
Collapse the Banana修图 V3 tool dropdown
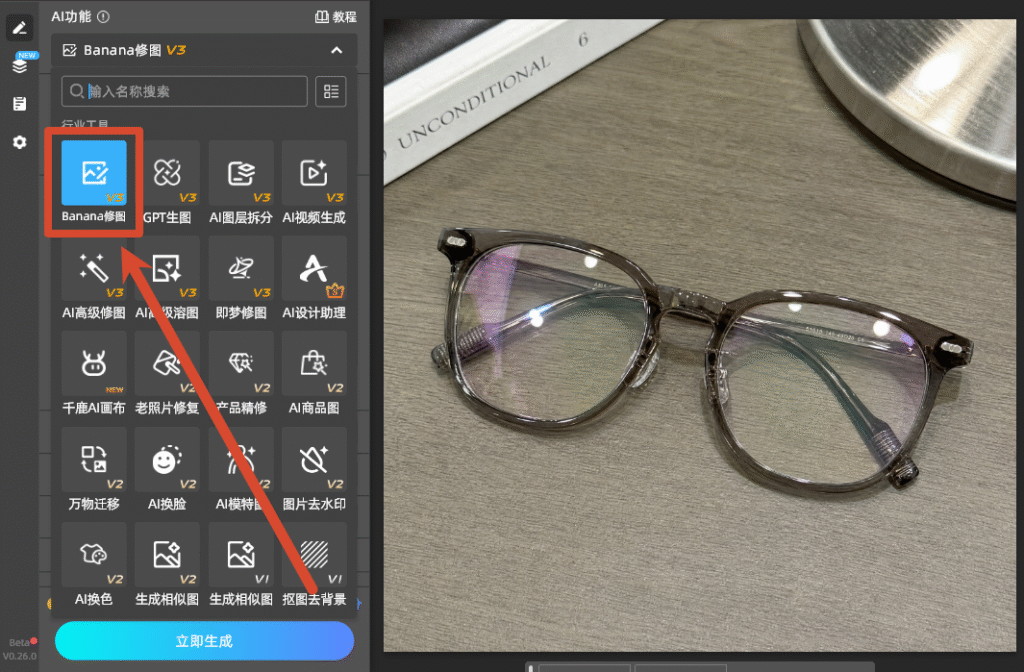coord(336,50)
